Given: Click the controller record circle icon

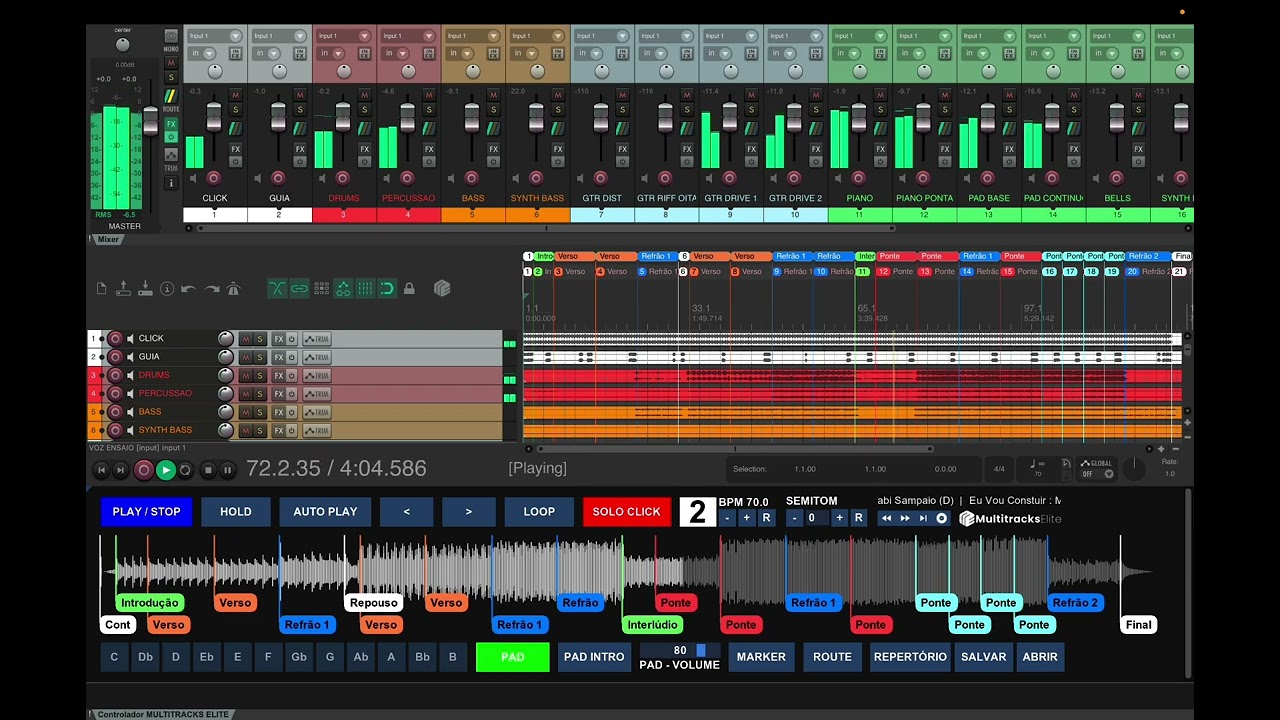Looking at the screenshot, I should pyautogui.click(x=941, y=518).
